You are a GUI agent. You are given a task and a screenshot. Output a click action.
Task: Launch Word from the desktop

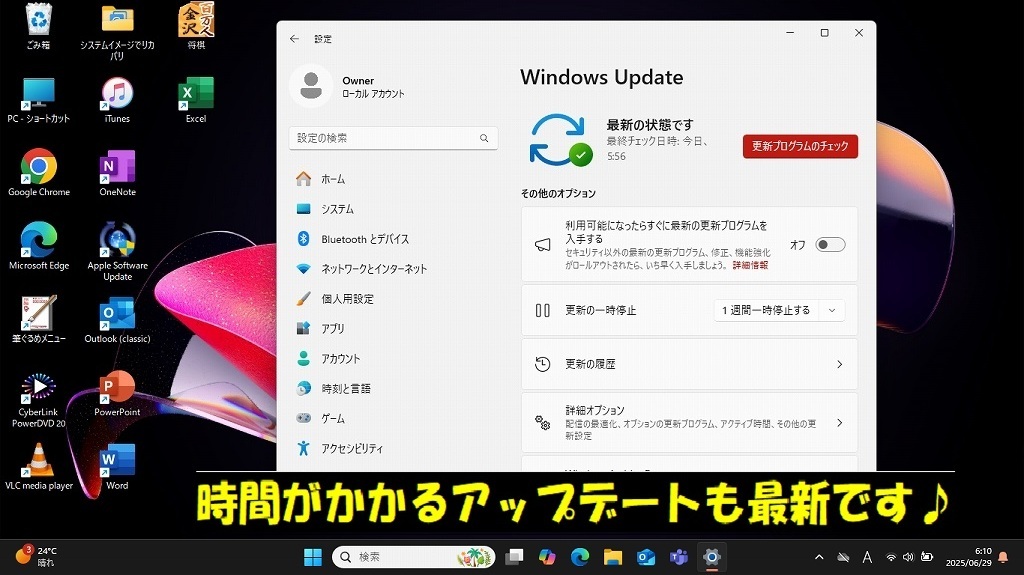coord(118,467)
